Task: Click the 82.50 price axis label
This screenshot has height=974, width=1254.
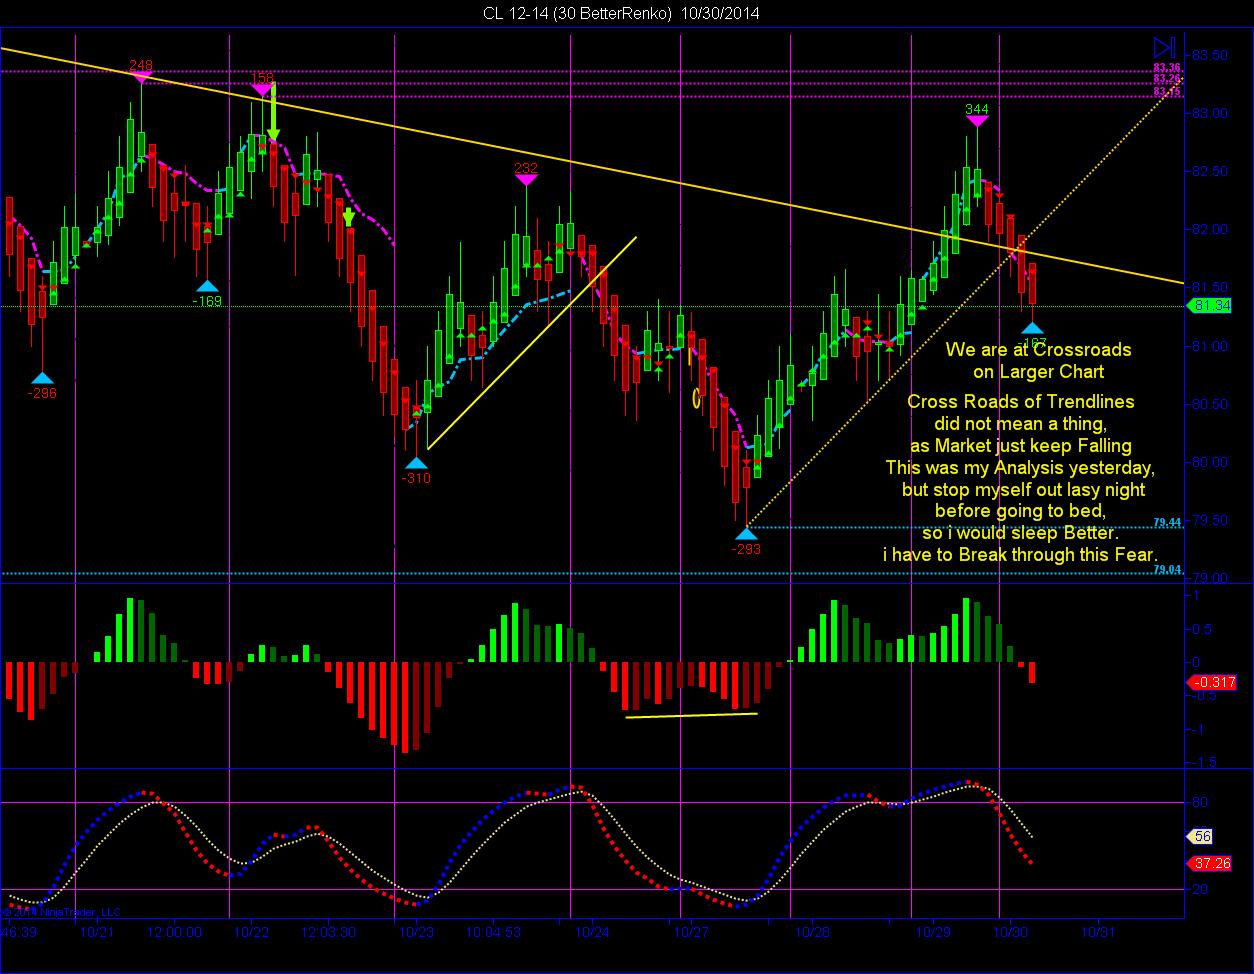Action: click(x=1211, y=171)
